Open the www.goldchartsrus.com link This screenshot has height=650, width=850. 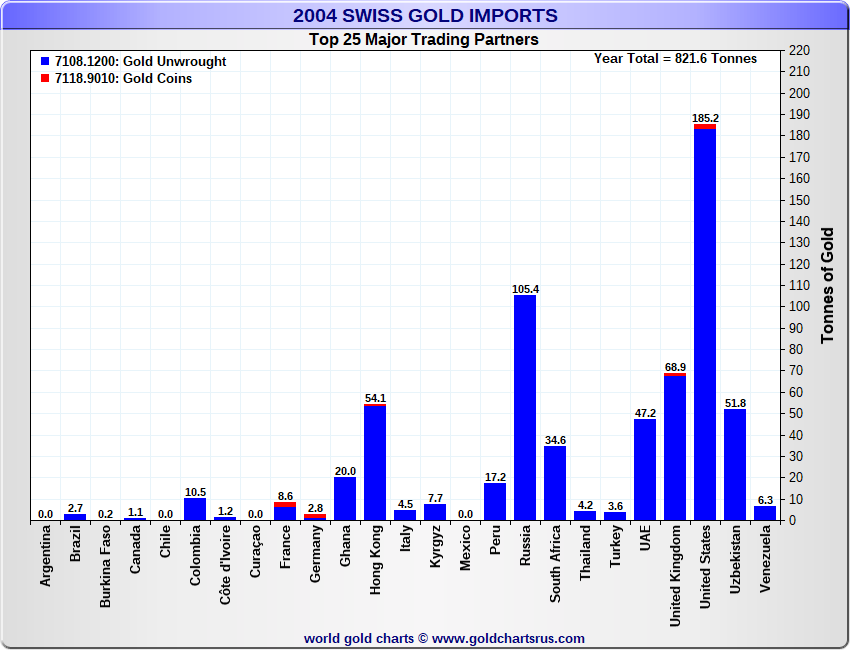coord(508,639)
